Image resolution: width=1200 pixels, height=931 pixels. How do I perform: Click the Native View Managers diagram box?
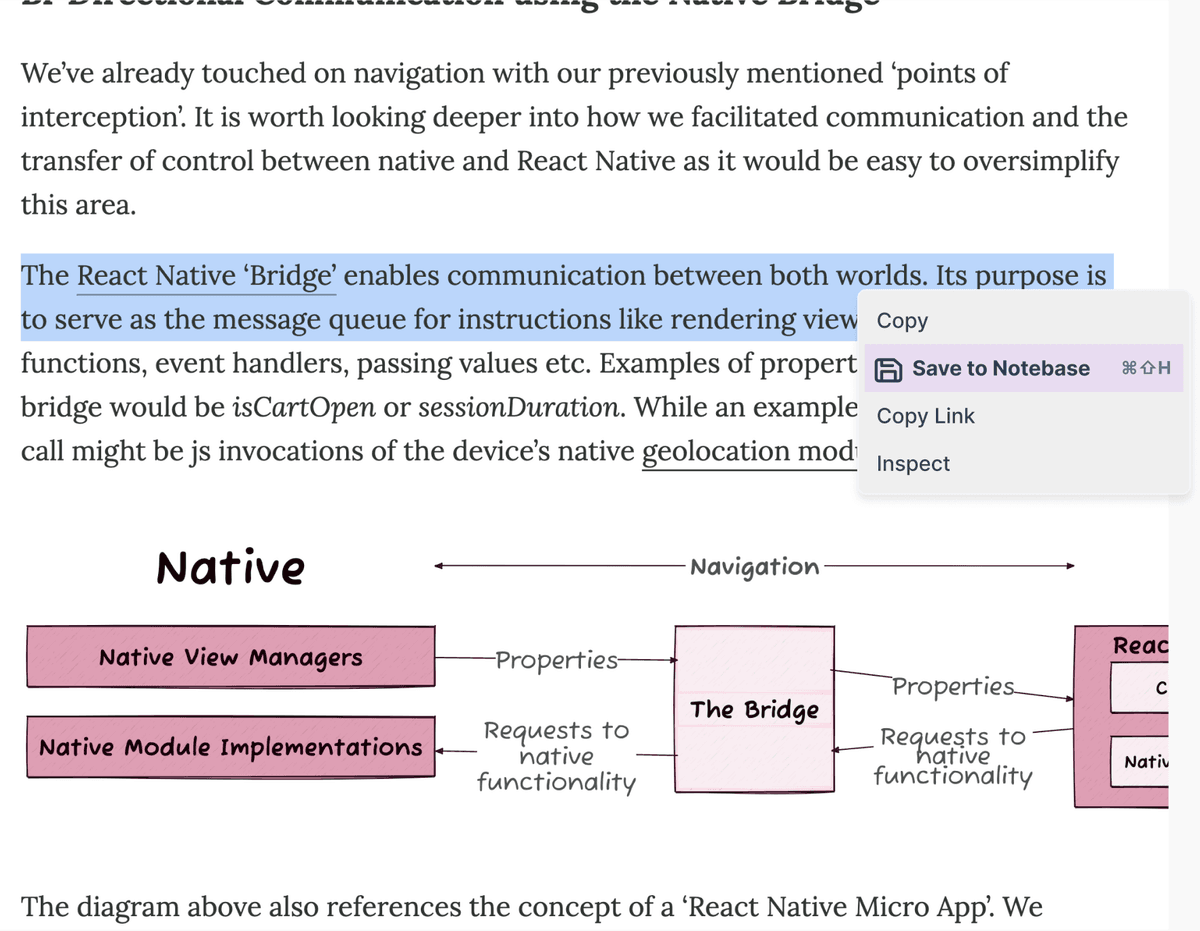(231, 657)
